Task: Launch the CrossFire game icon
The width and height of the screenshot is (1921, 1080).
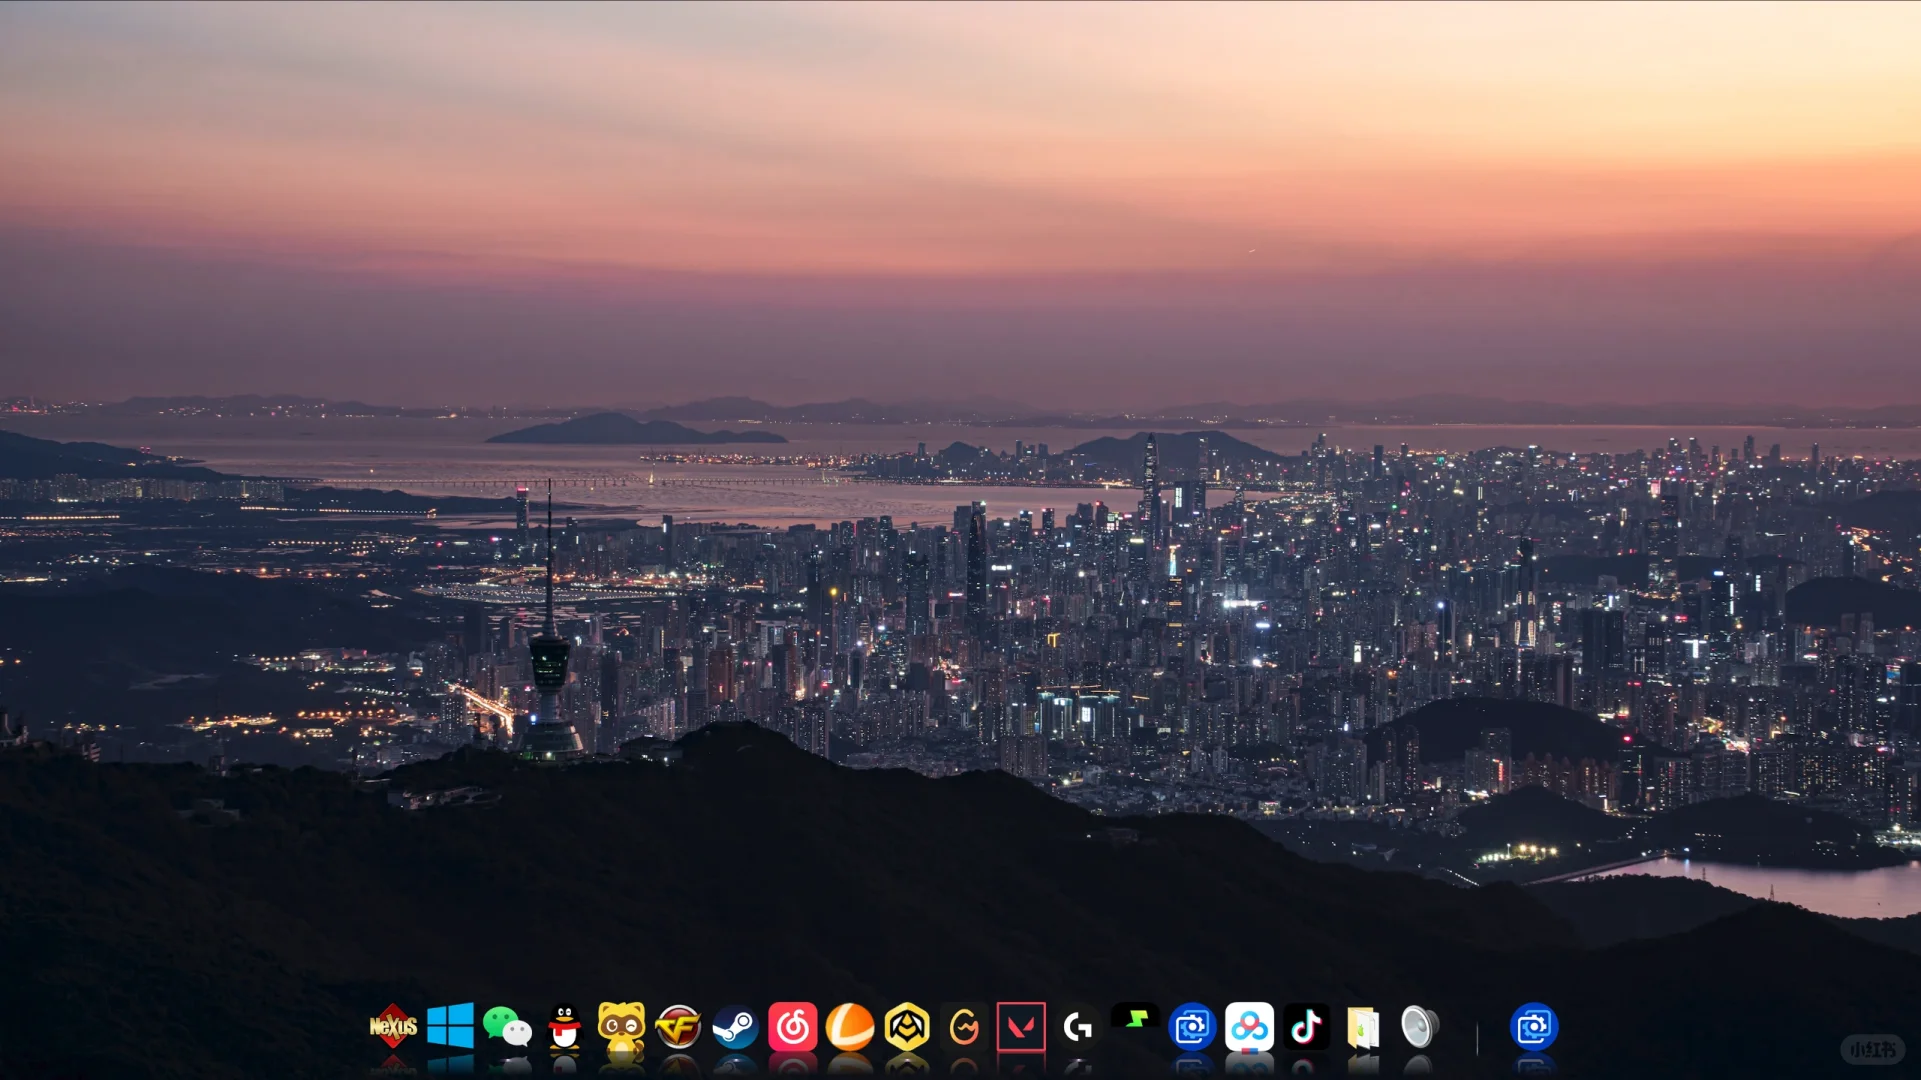Action: [678, 1027]
